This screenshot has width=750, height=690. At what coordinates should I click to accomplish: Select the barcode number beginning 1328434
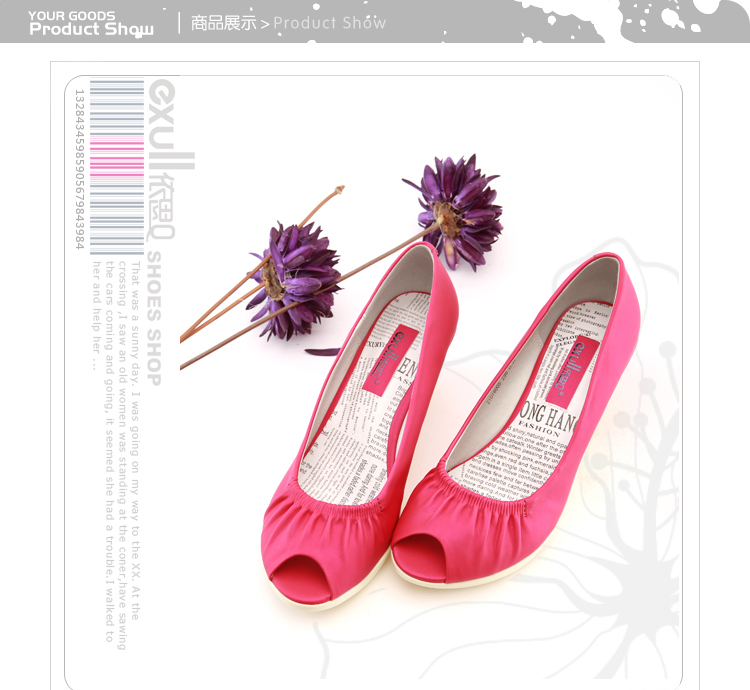tap(80, 168)
